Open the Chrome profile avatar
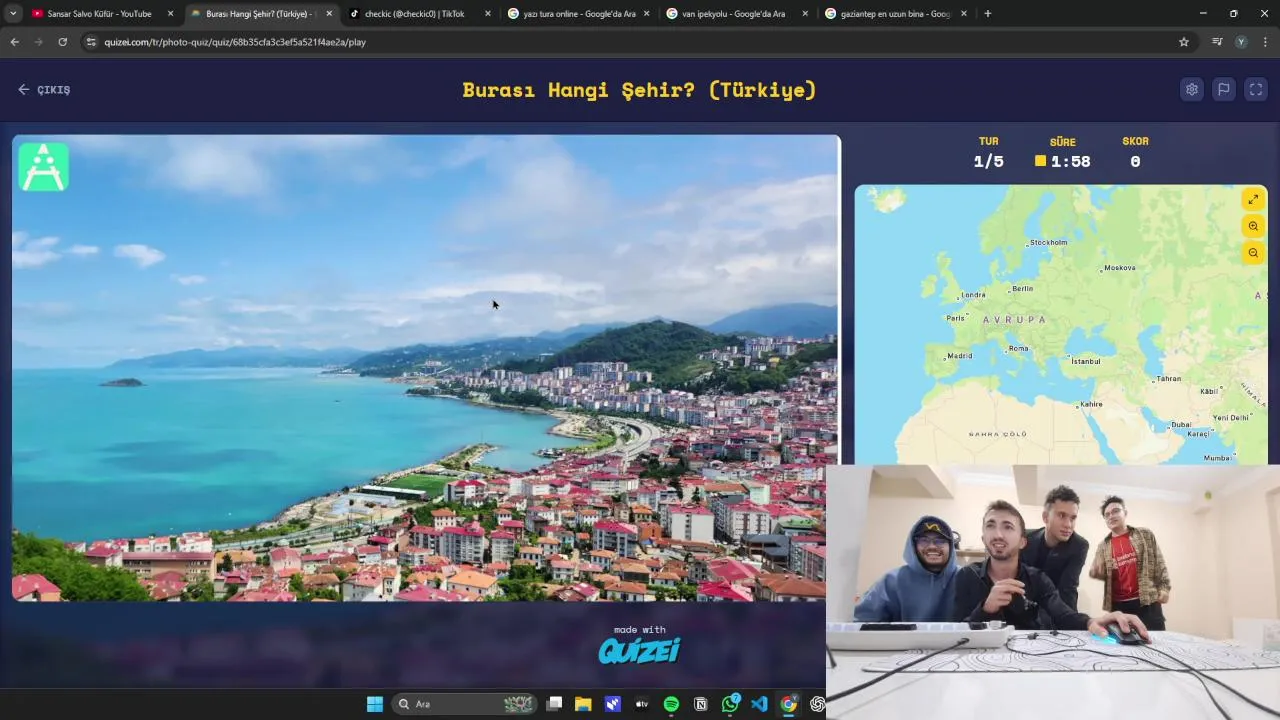1280x720 pixels. point(1241,42)
